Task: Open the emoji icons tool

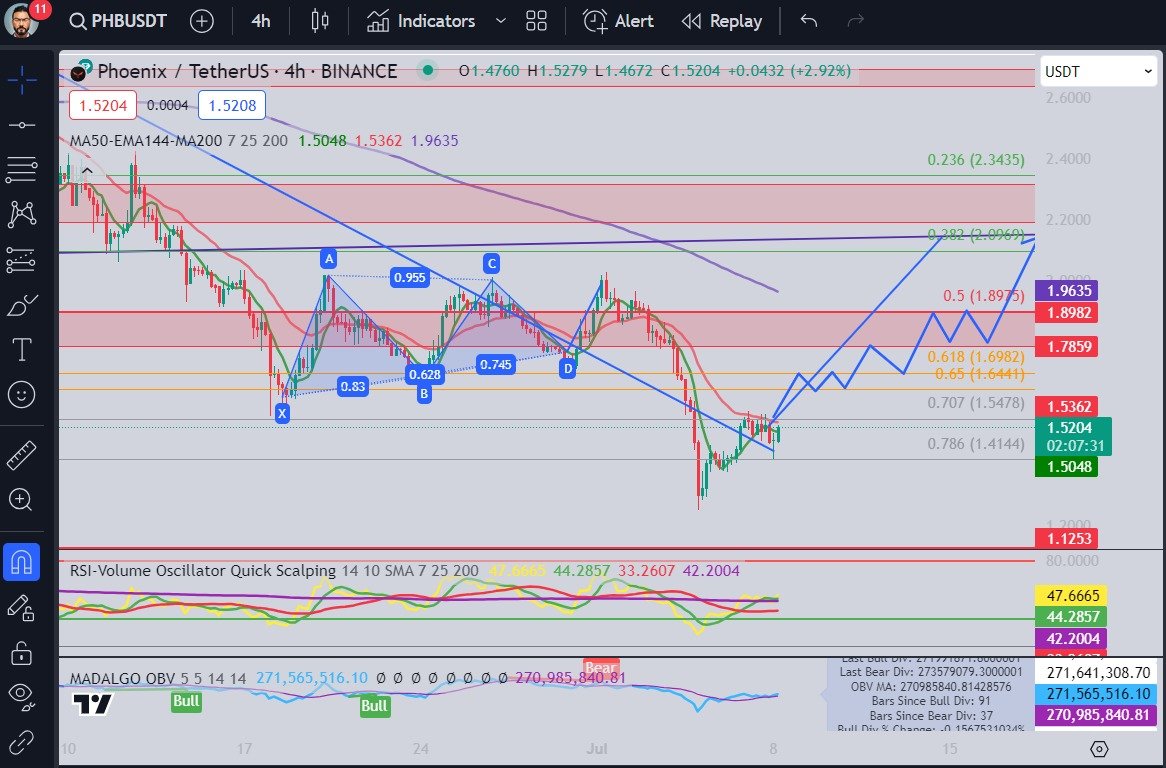Action: [x=22, y=394]
